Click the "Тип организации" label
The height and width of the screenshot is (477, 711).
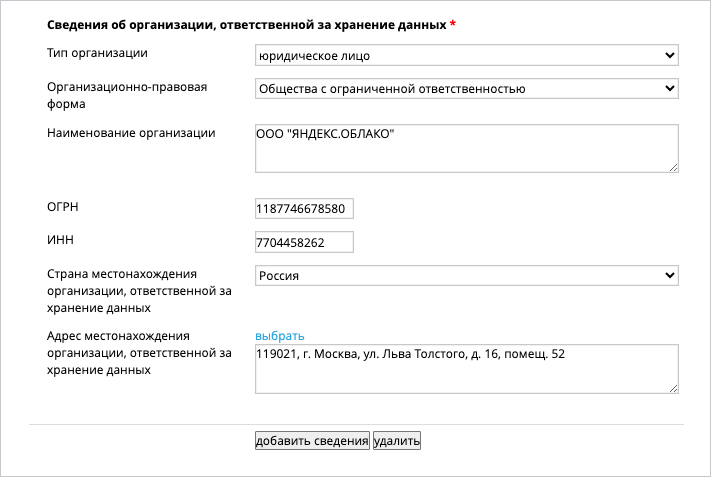[97, 53]
